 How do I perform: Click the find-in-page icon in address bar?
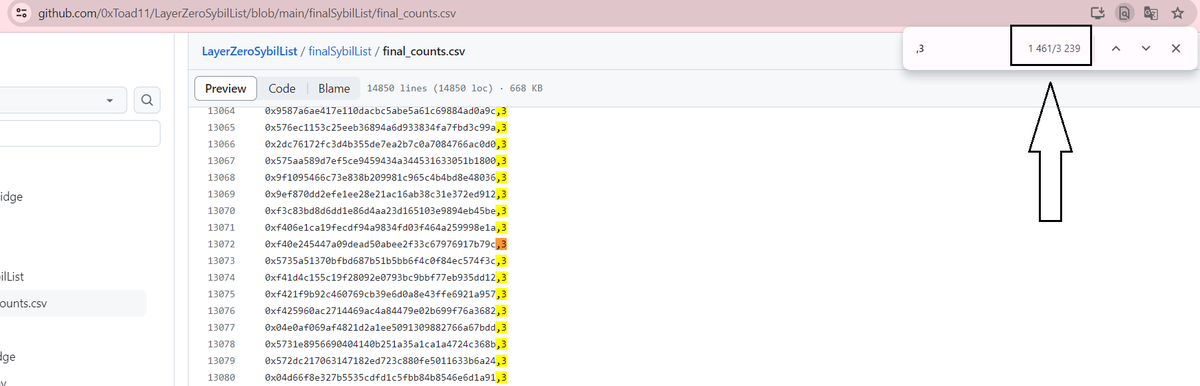click(x=1125, y=14)
